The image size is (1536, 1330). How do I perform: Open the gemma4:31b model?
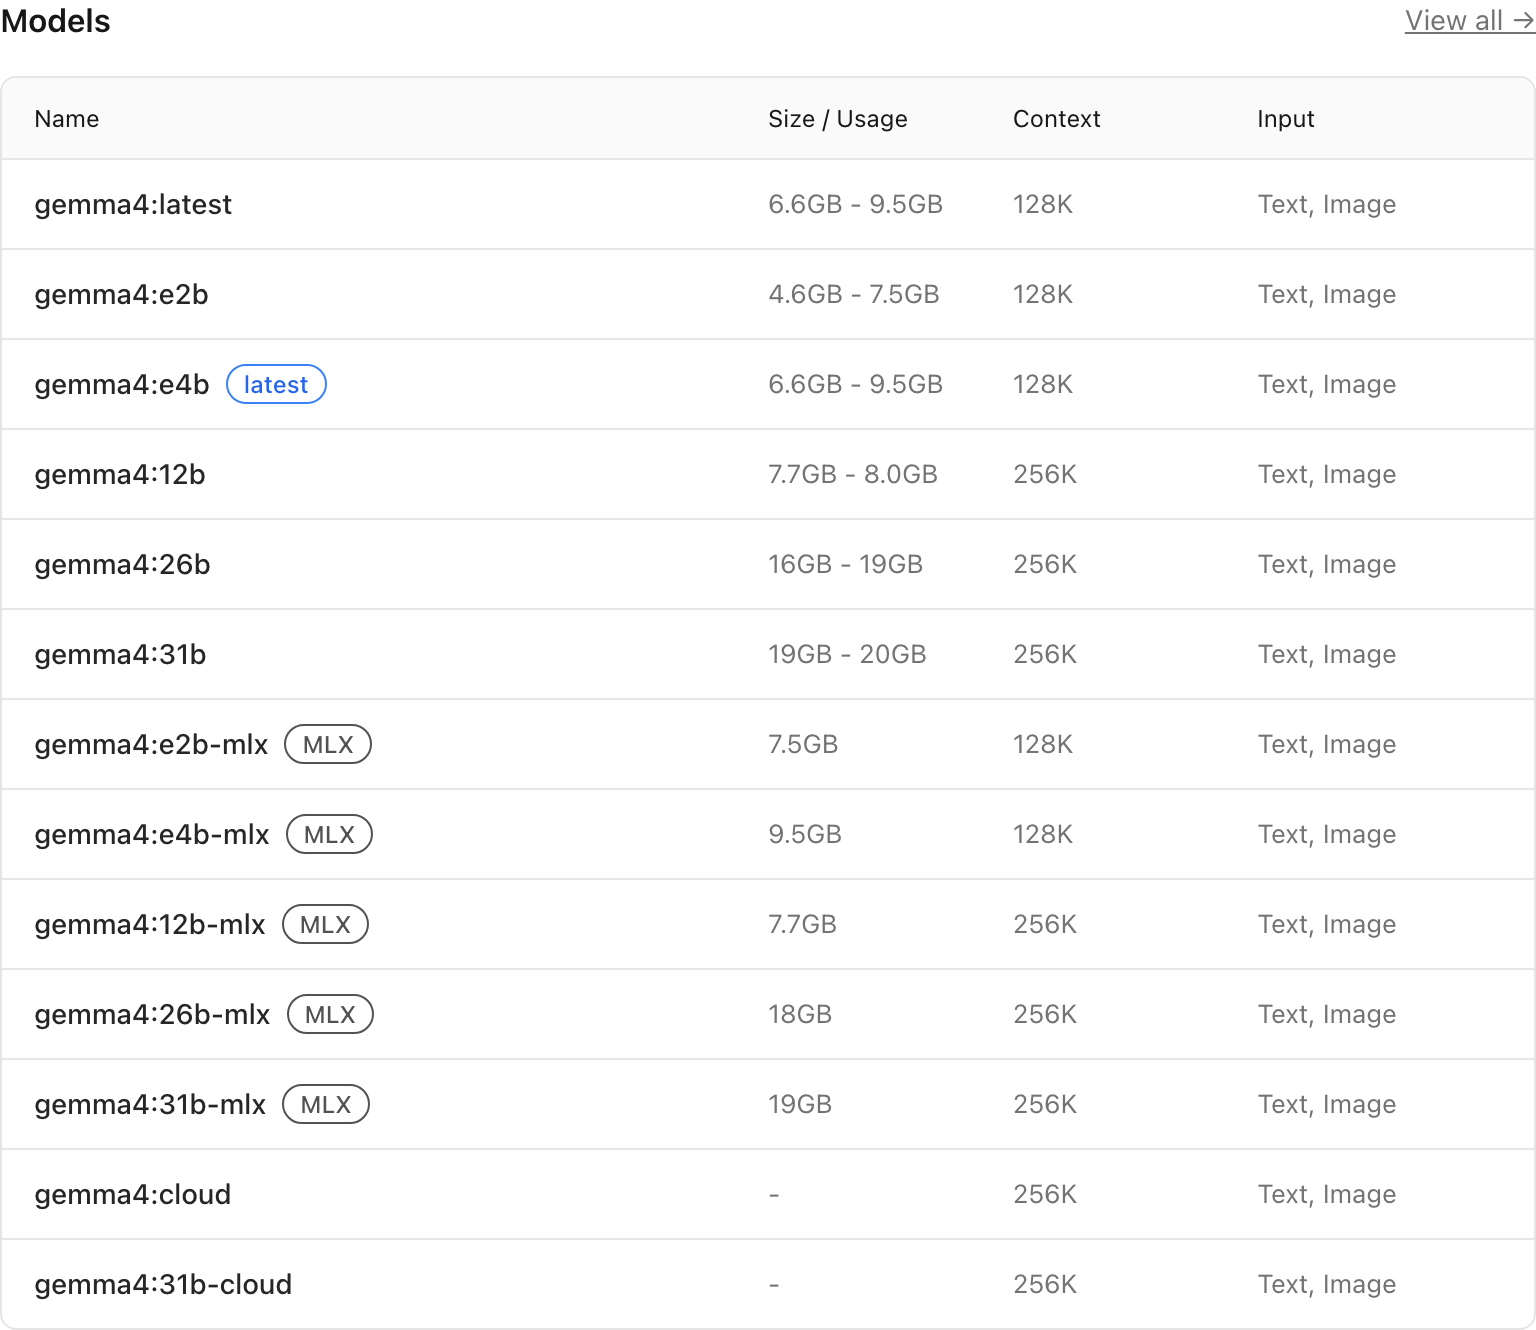120,654
